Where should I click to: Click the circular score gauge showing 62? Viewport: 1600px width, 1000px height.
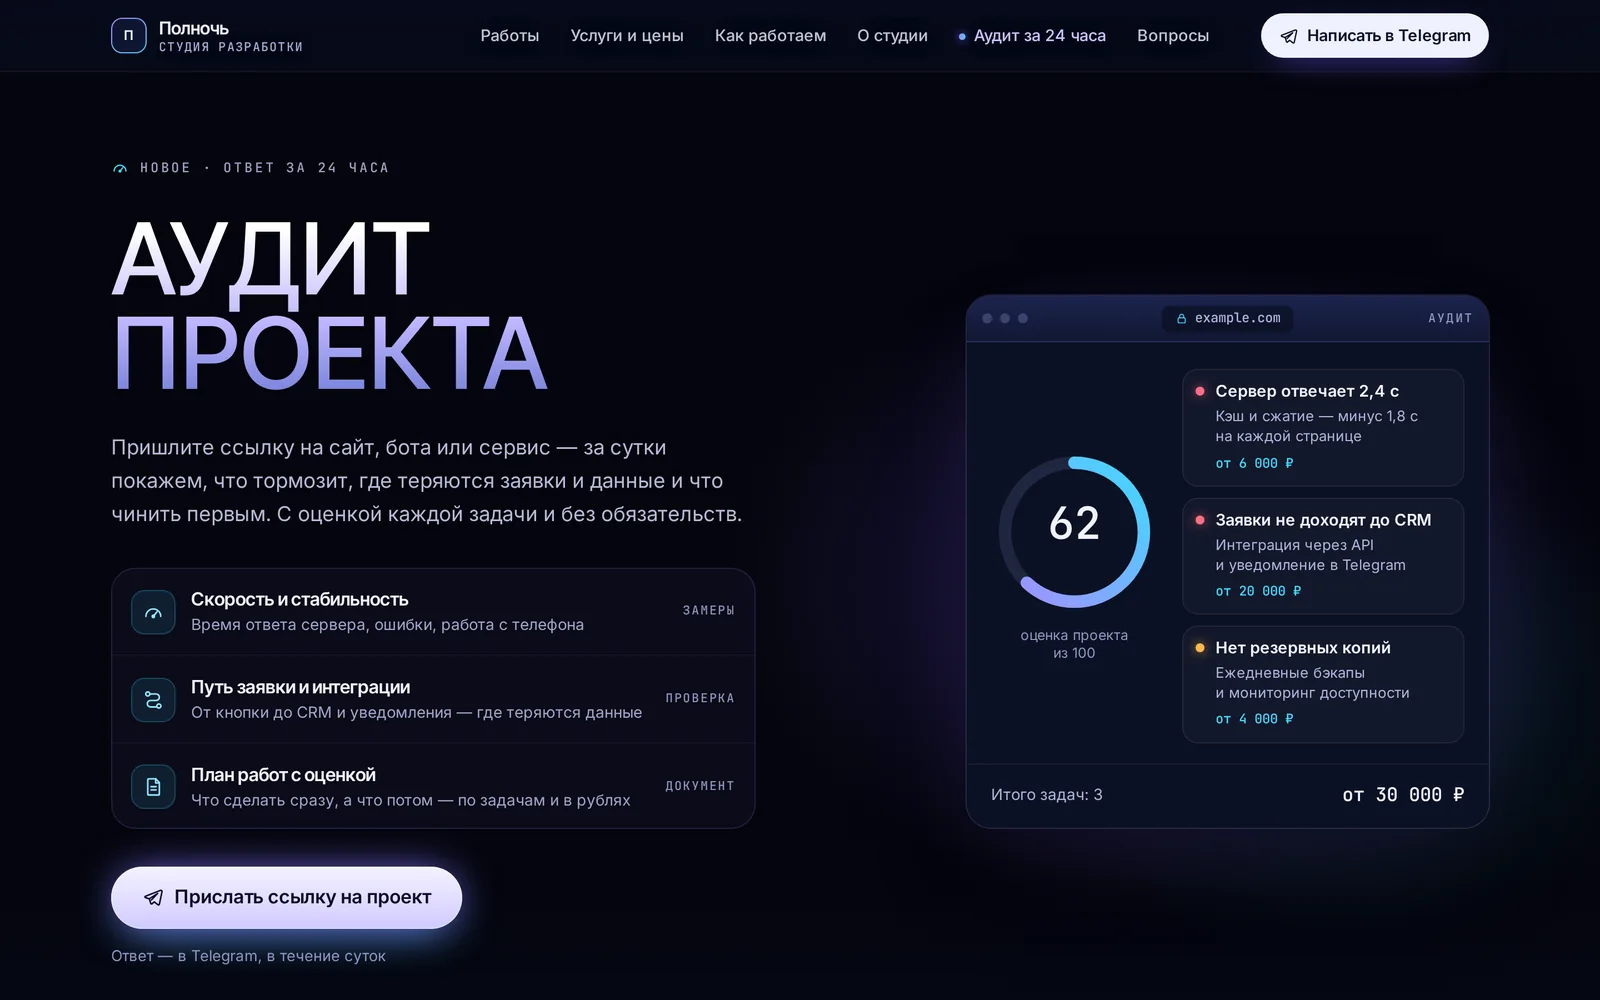click(x=1074, y=532)
